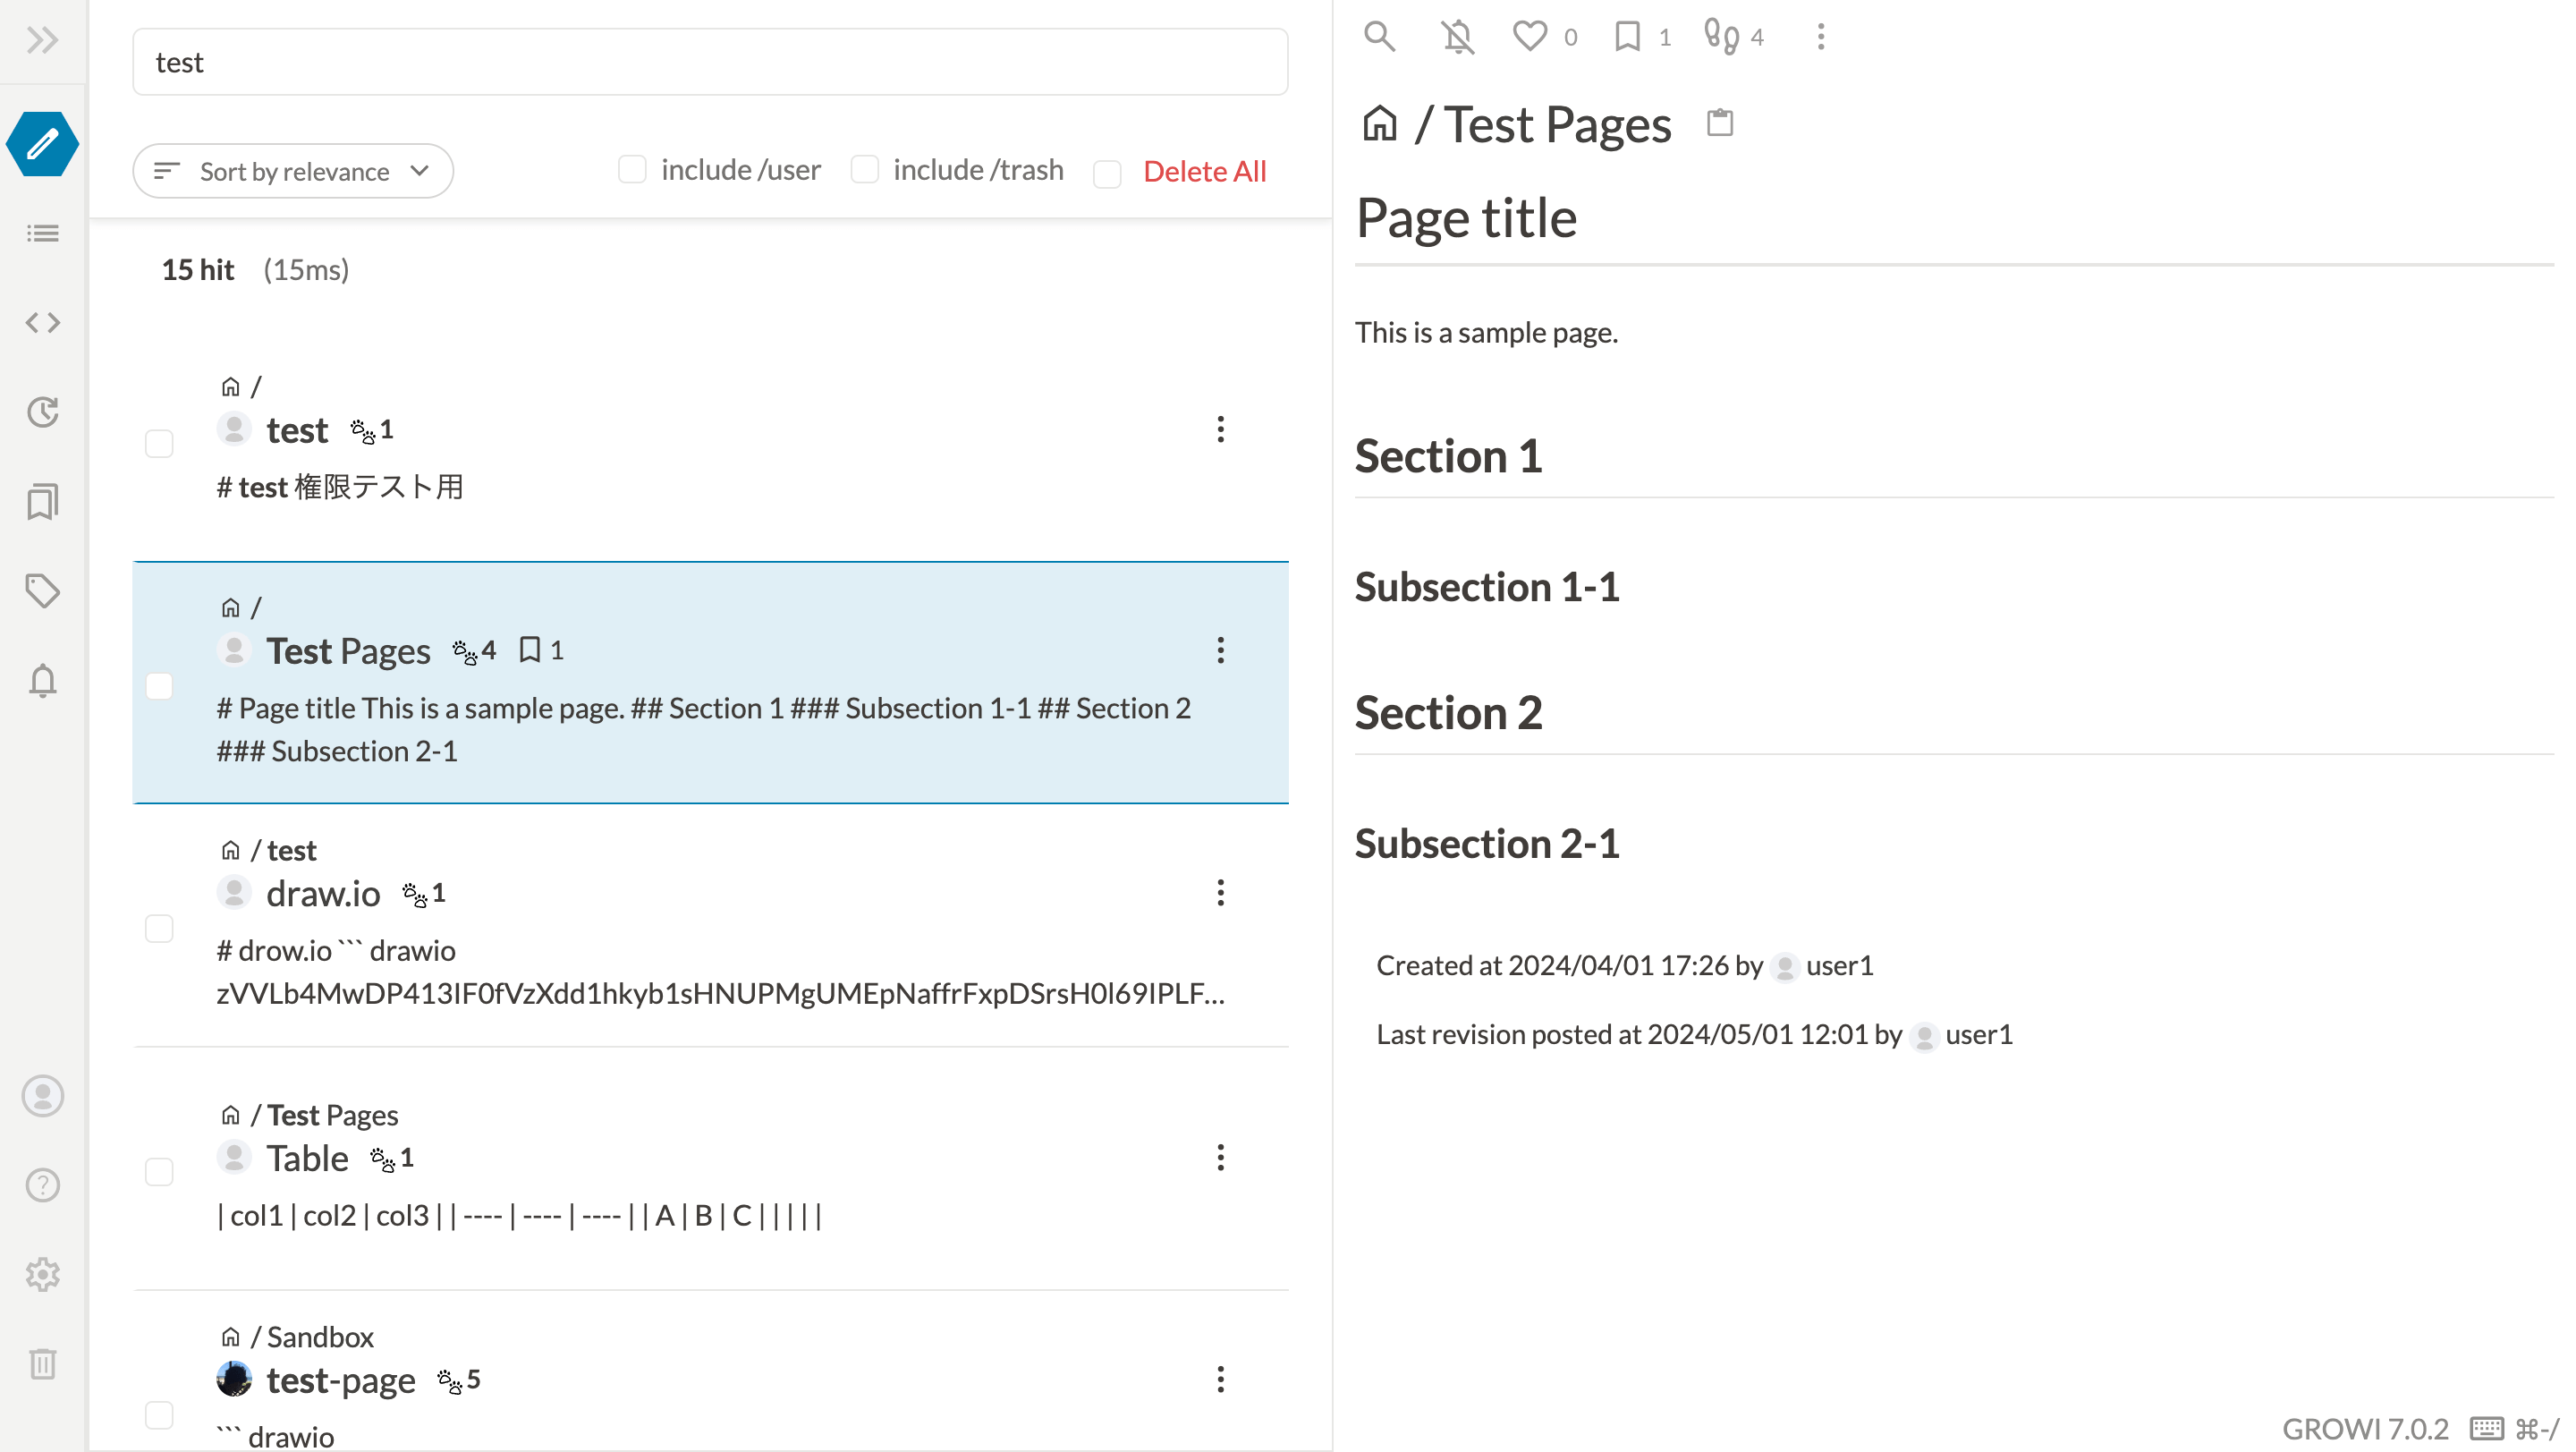Check the draw.io result checkbox

pyautogui.click(x=159, y=928)
